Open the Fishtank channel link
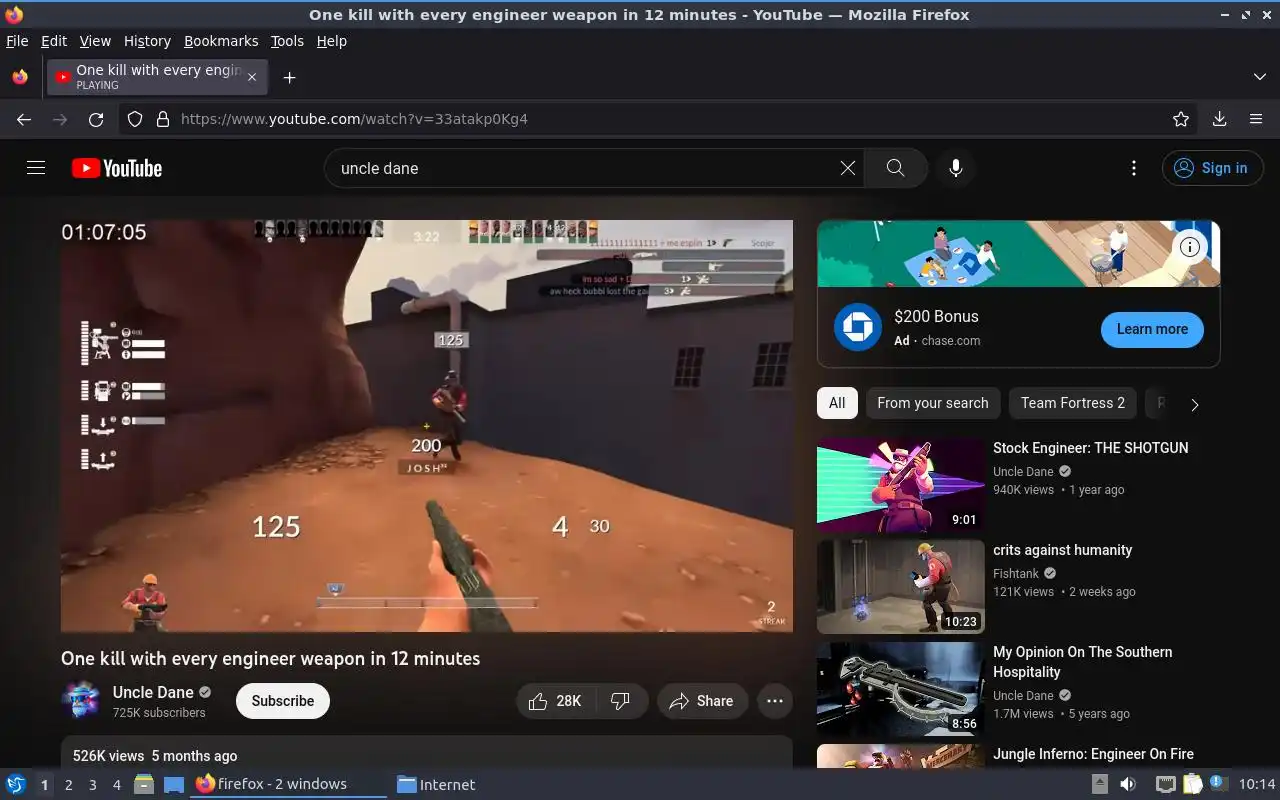This screenshot has height=800, width=1280. (x=1016, y=574)
